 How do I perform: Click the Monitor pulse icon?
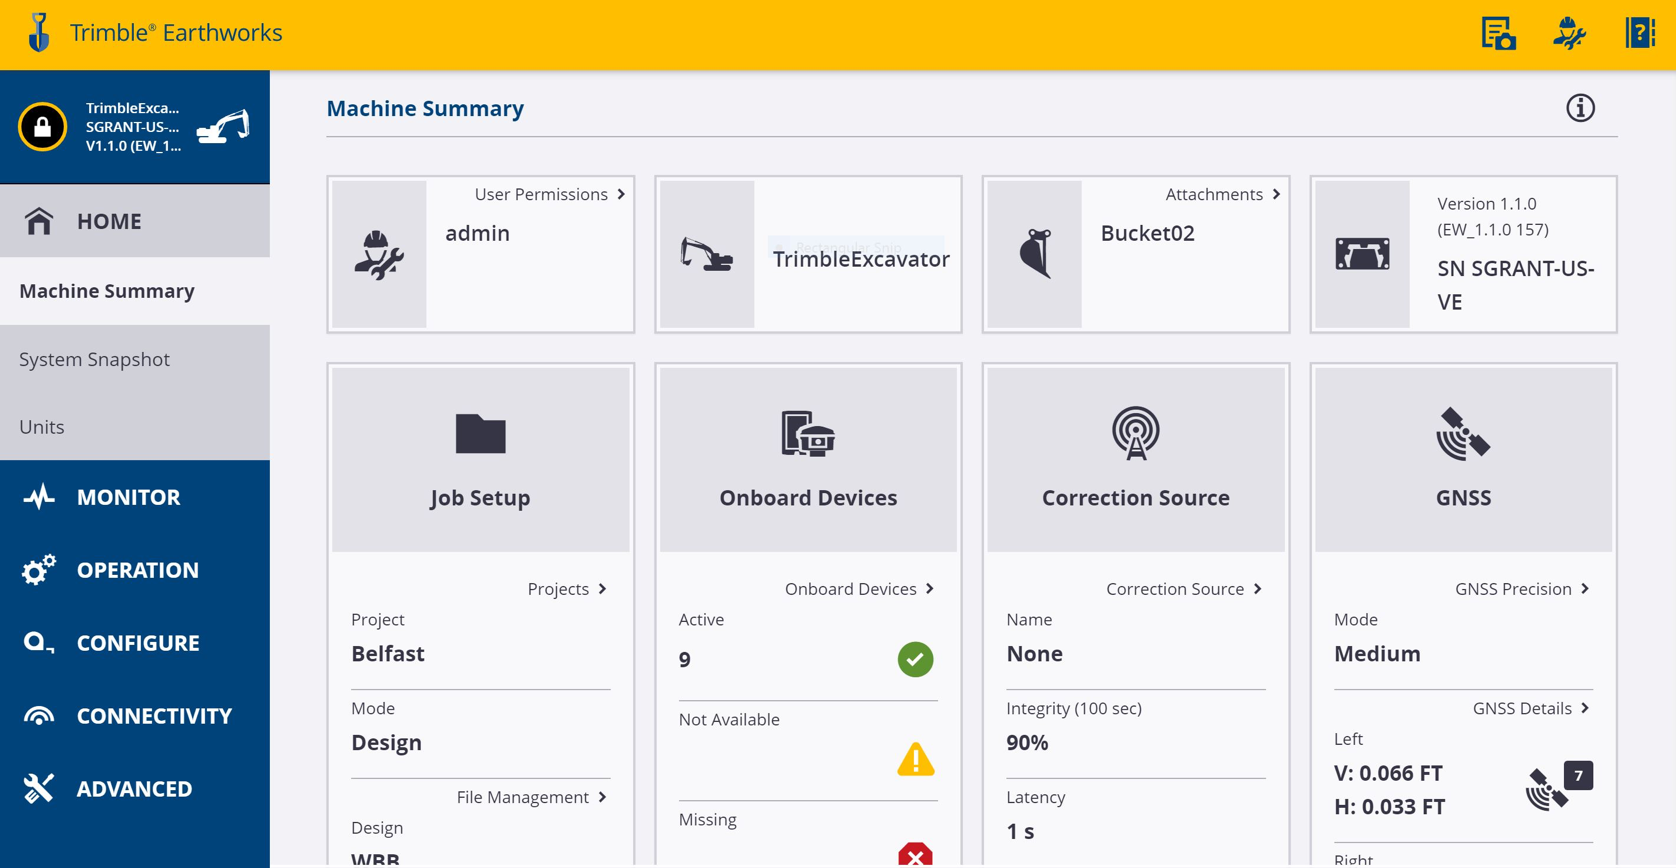pos(39,497)
